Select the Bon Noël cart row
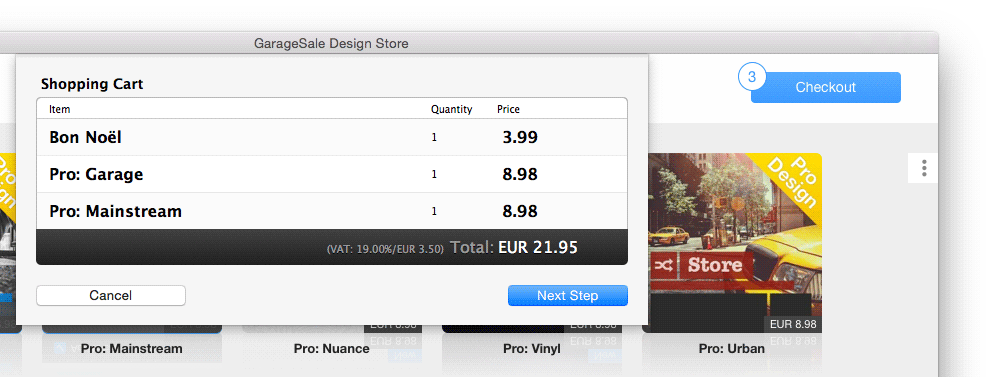Image resolution: width=994 pixels, height=377 pixels. 332,137
